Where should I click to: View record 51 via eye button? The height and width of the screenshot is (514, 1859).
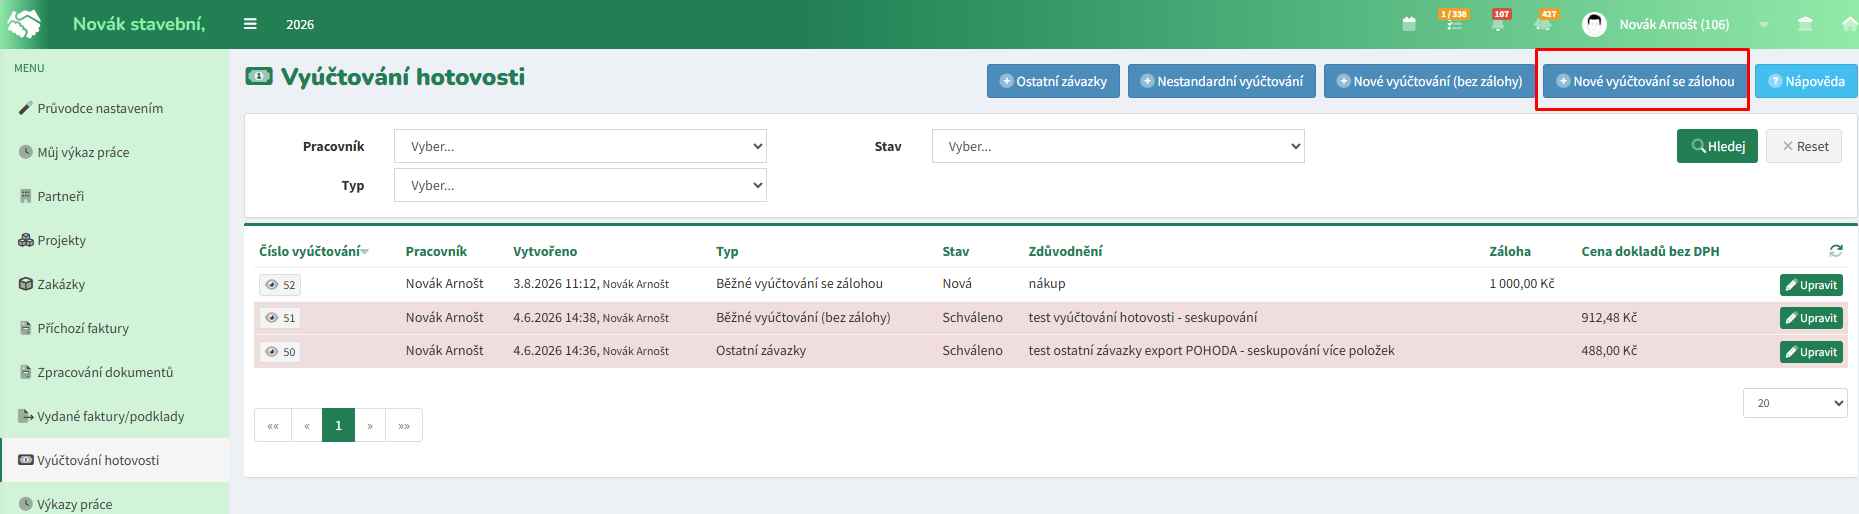point(280,318)
